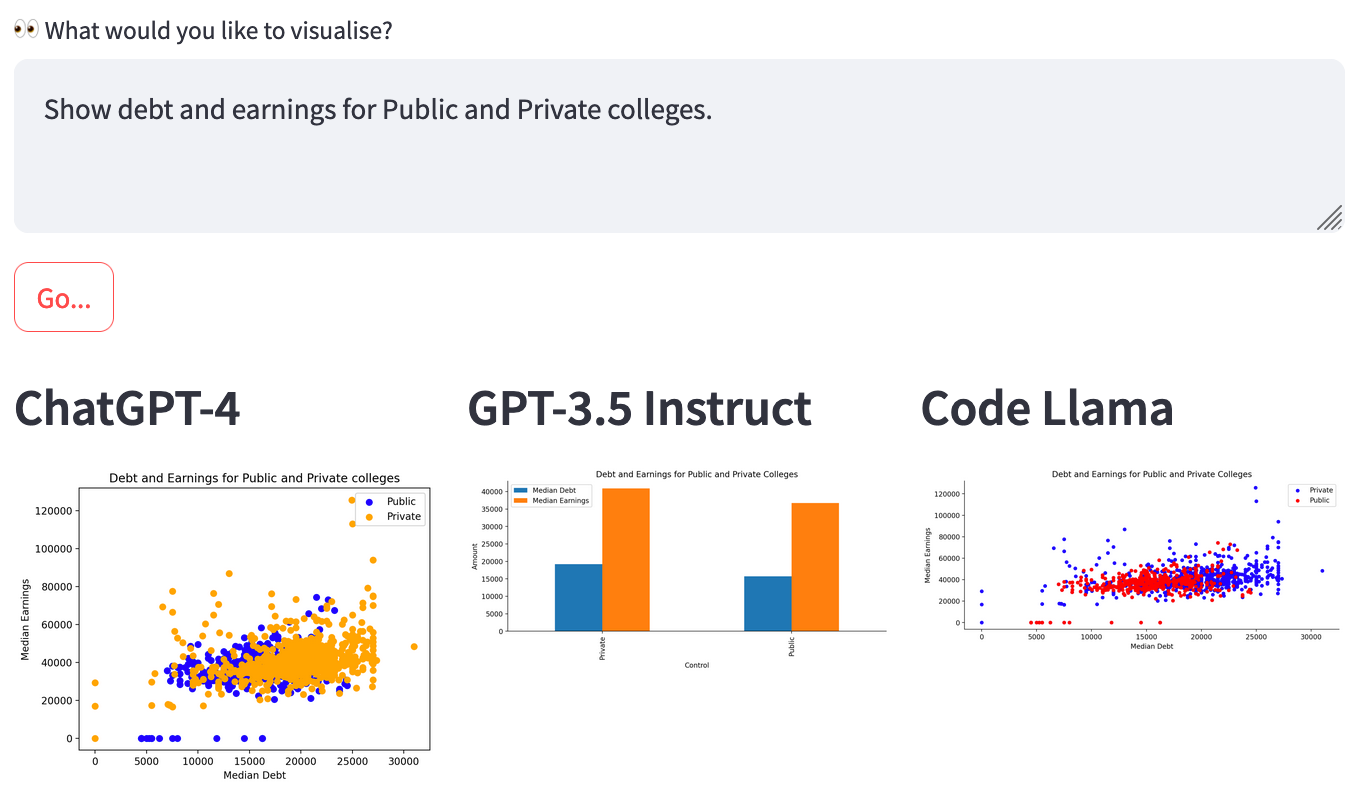Click the blue Median Debt legend swatch
1368x798 pixels.
coord(521,490)
